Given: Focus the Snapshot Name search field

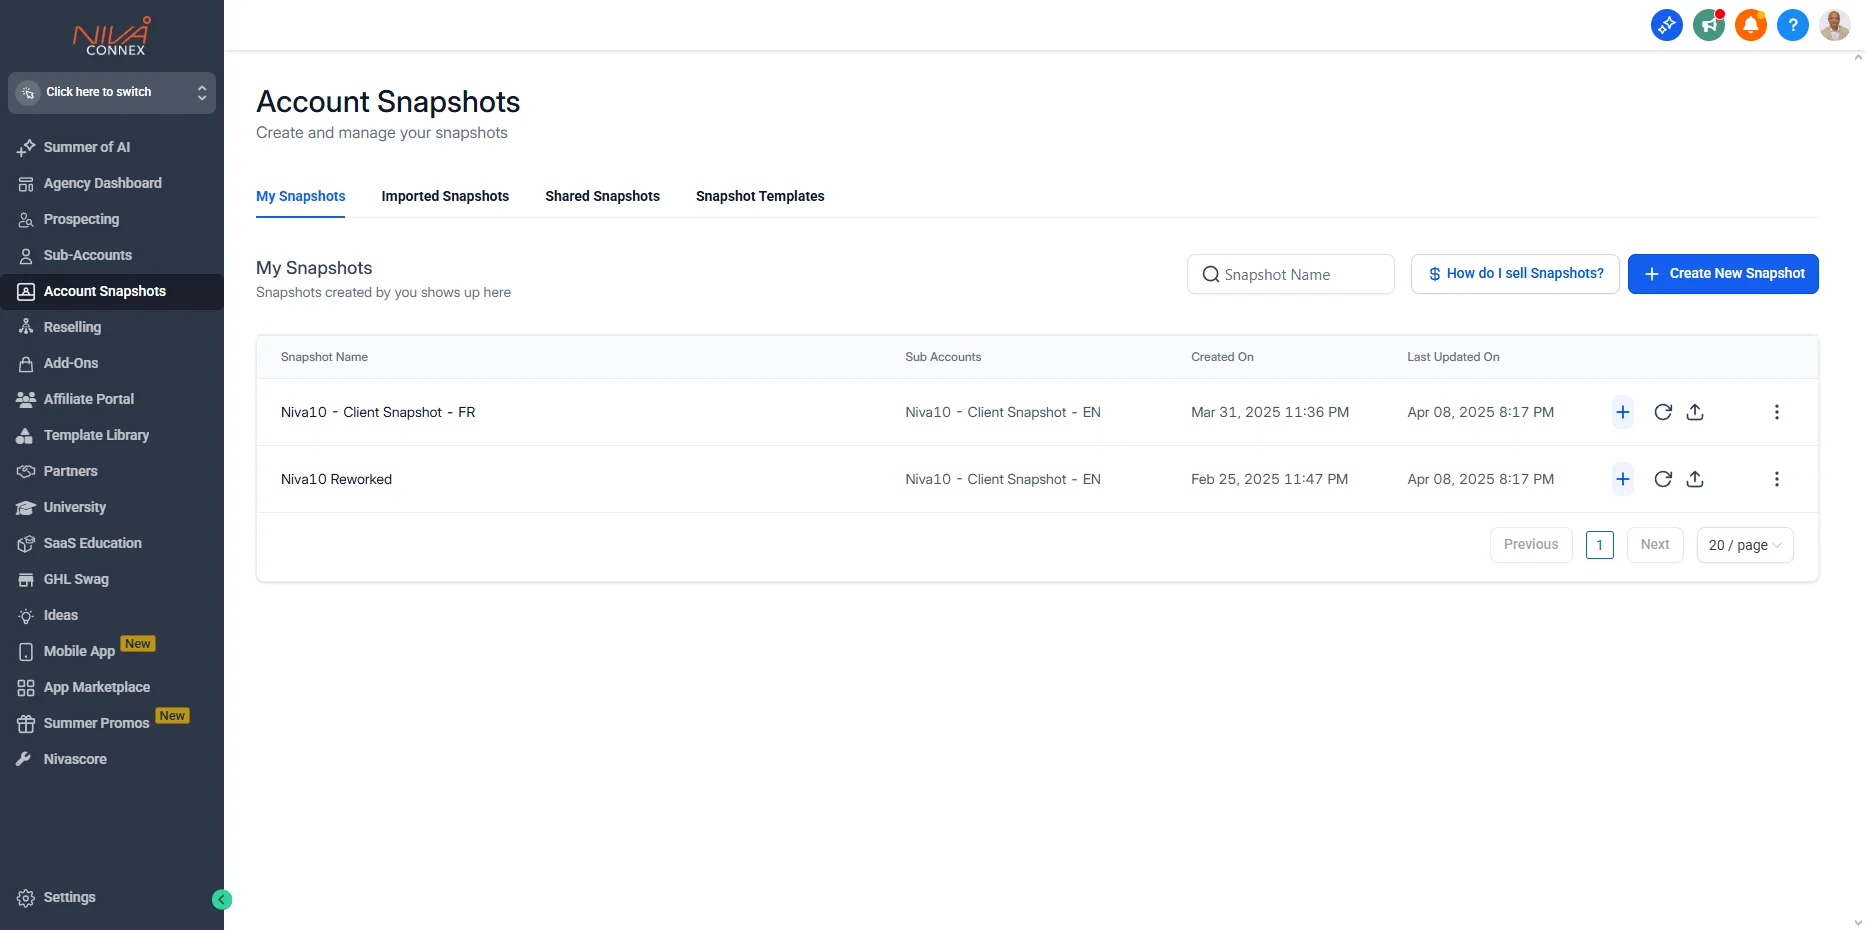Looking at the screenshot, I should click(1291, 274).
